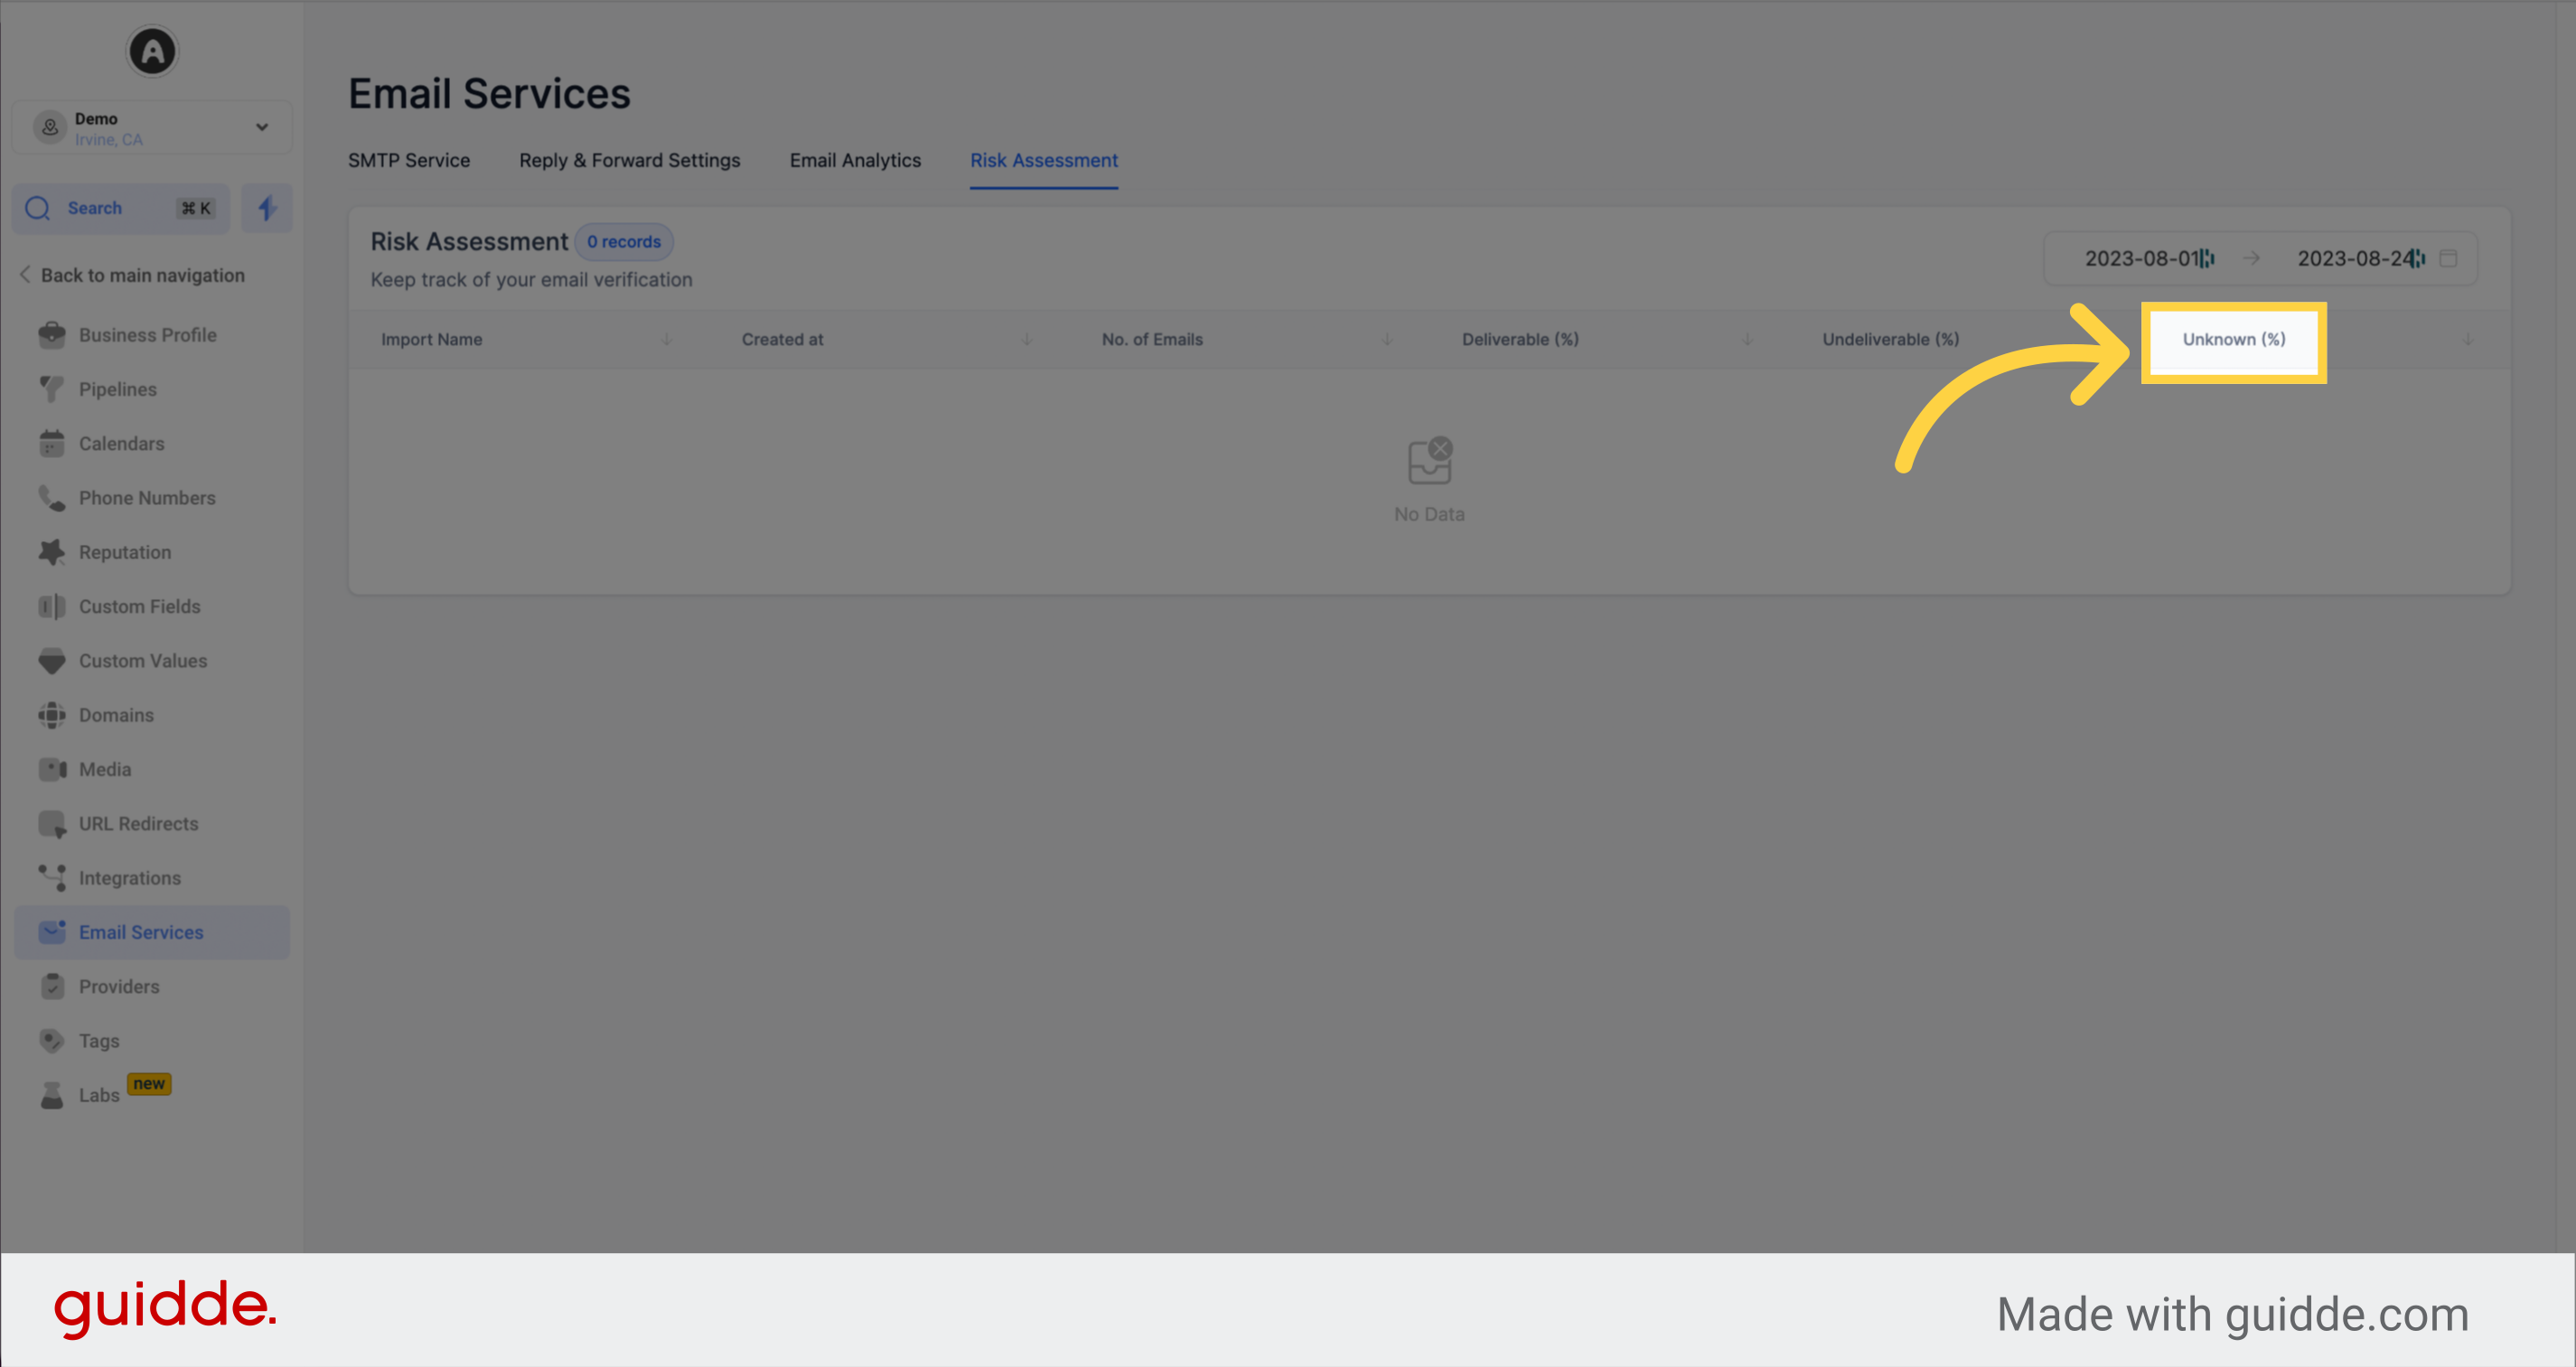Image resolution: width=2576 pixels, height=1367 pixels.
Task: Toggle sorting on Deliverable (%) column
Action: pyautogui.click(x=1747, y=339)
